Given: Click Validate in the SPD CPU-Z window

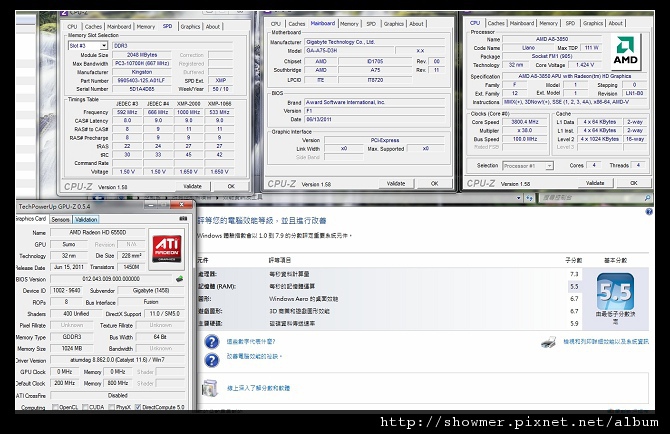Looking at the screenshot, I should (192, 186).
